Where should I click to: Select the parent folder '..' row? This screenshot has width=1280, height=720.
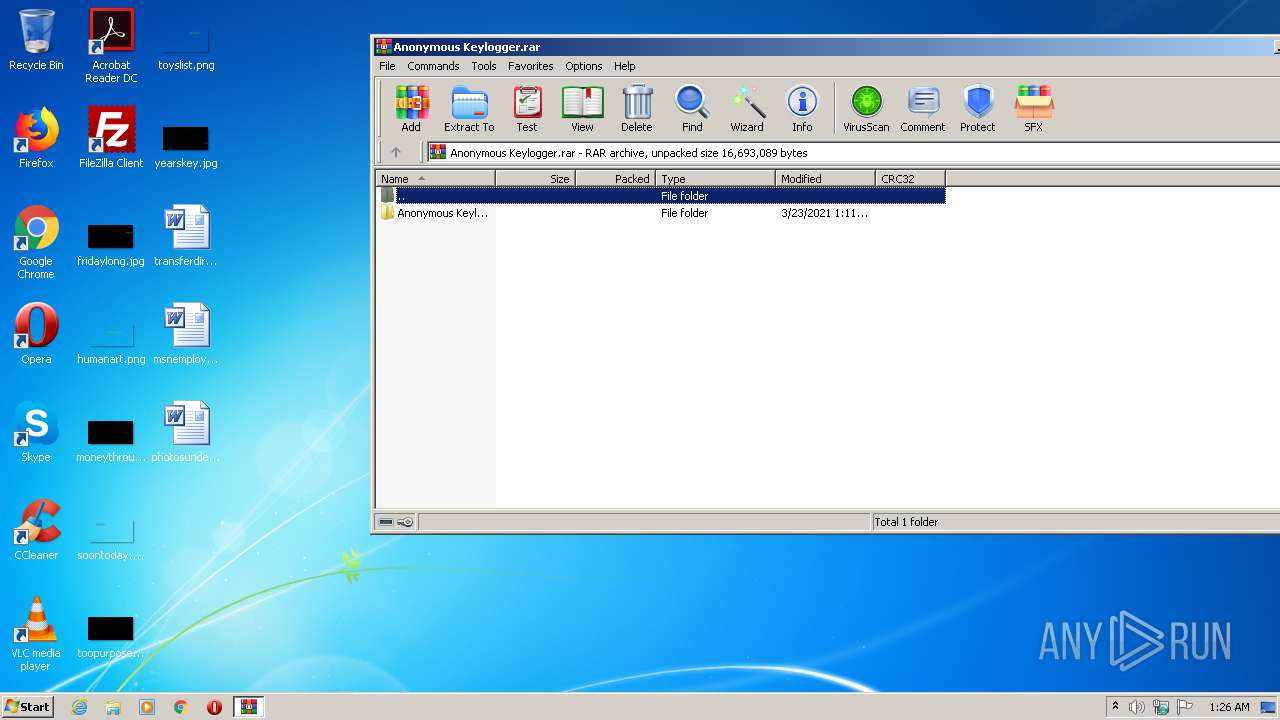click(661, 196)
